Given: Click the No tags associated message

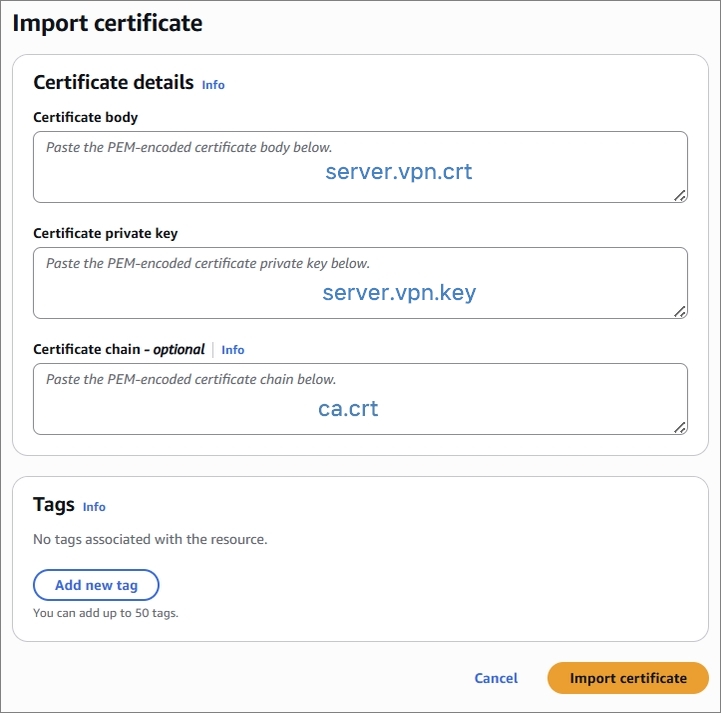Looking at the screenshot, I should coord(150,539).
